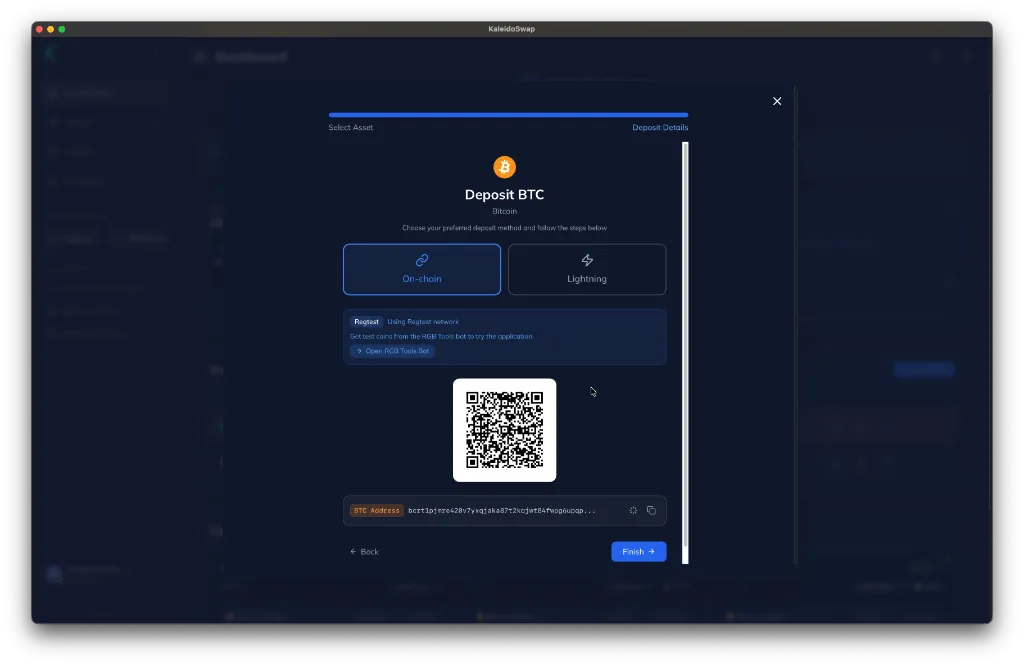
Task: Select the On-chain deposit method
Action: (x=421, y=269)
